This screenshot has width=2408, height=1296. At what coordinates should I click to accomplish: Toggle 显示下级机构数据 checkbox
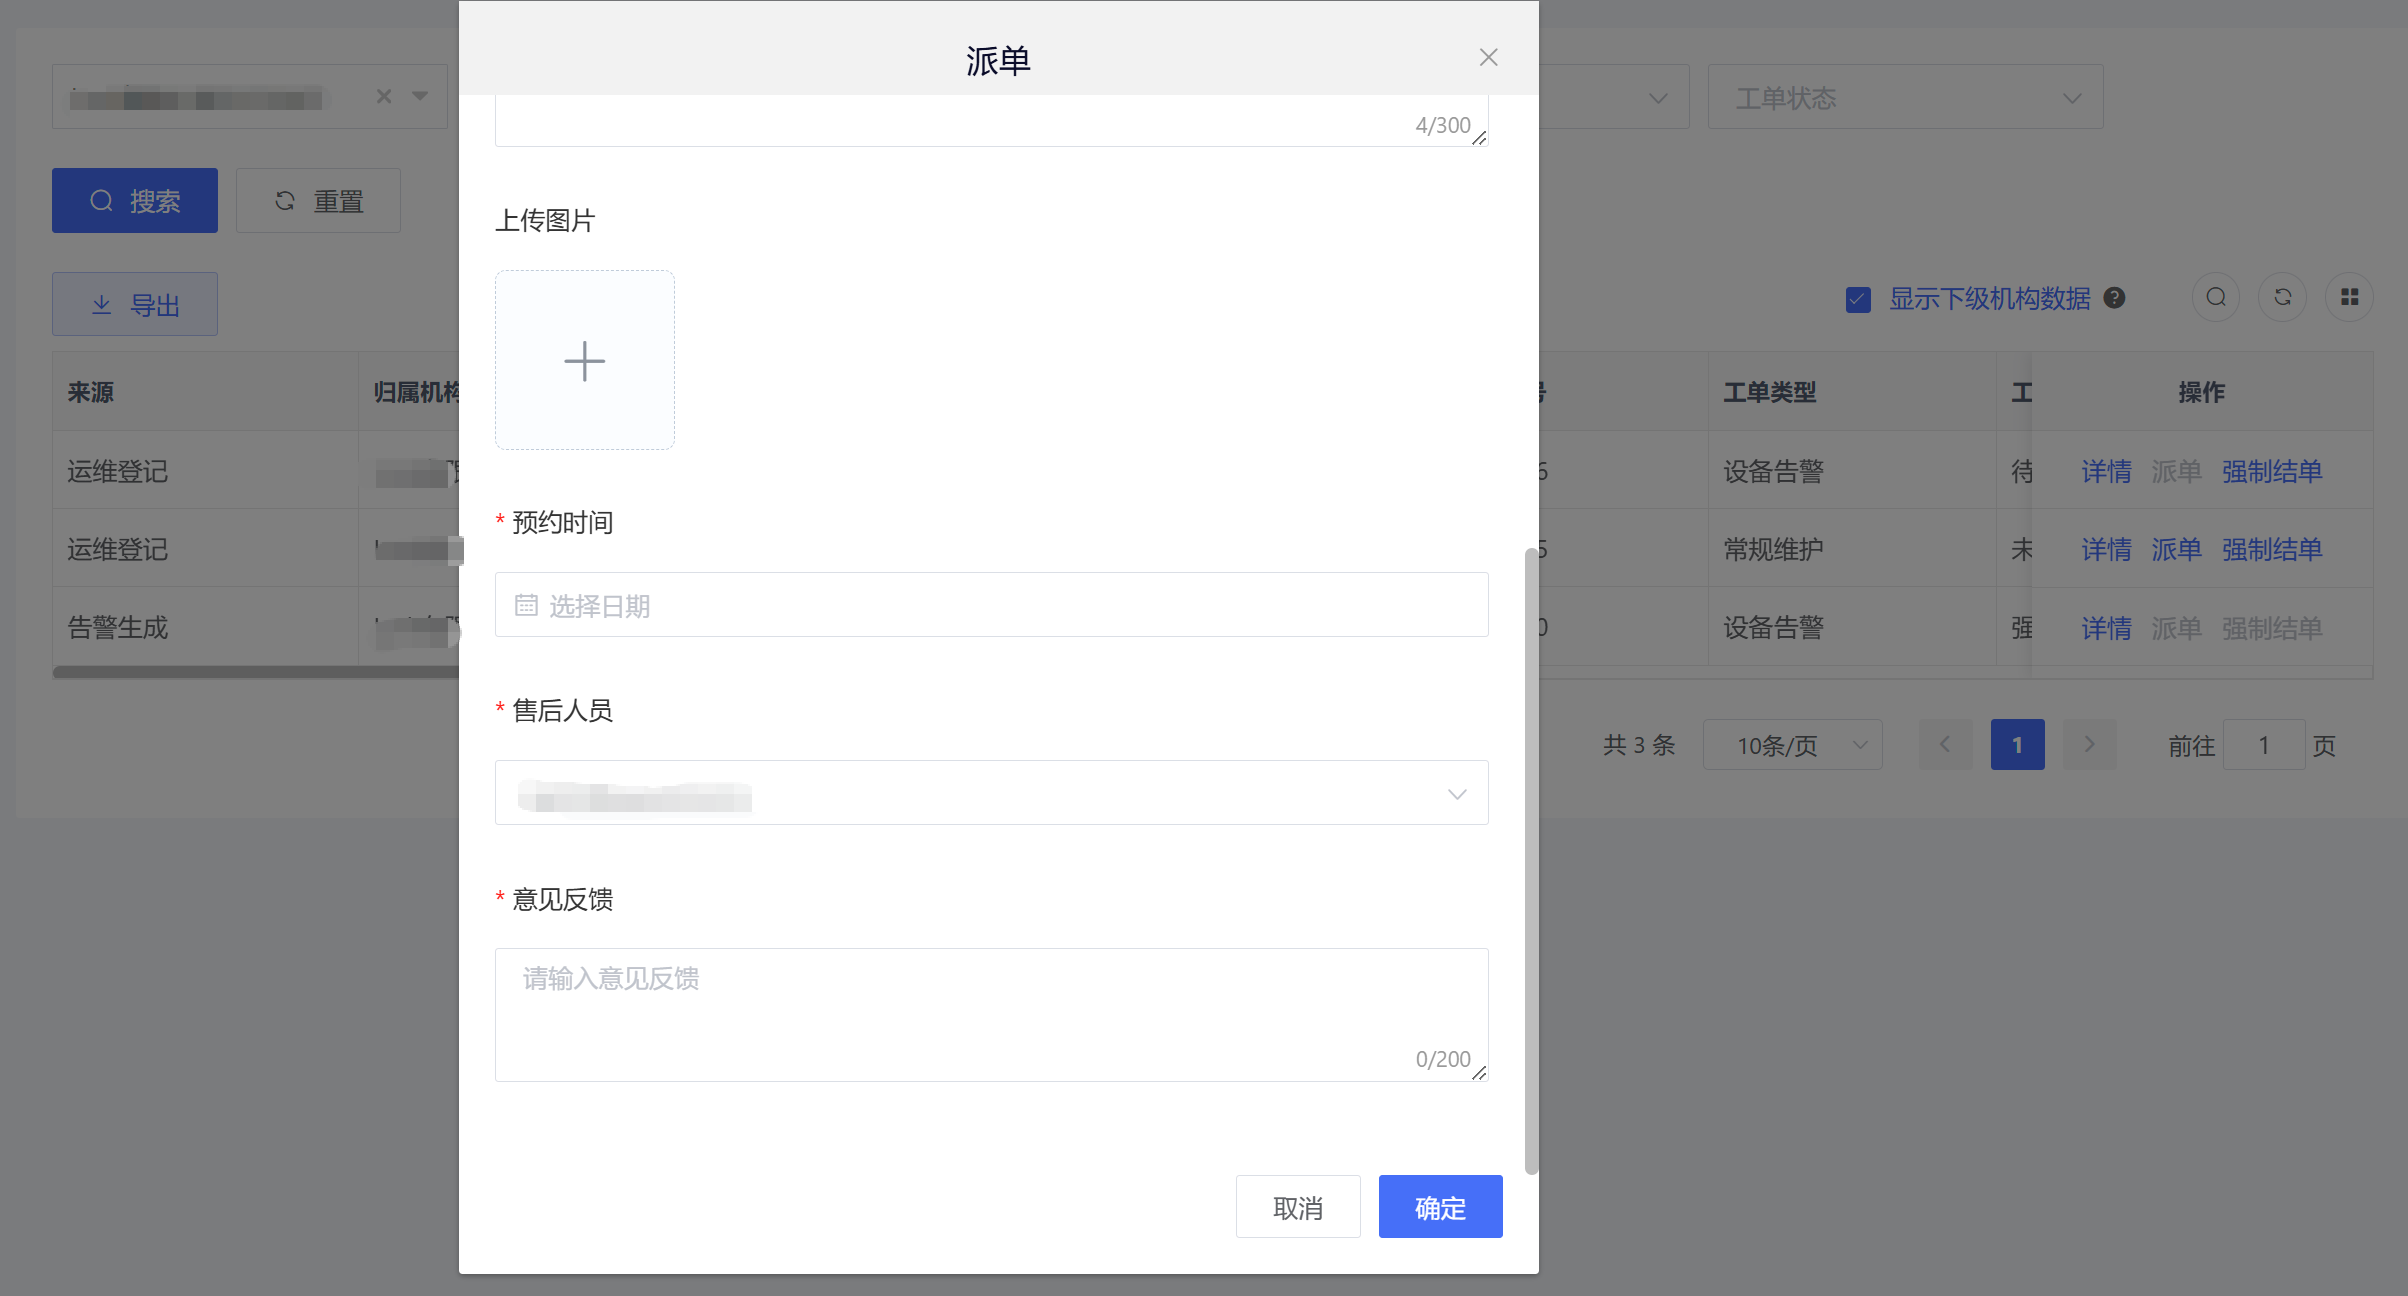pos(1858,299)
